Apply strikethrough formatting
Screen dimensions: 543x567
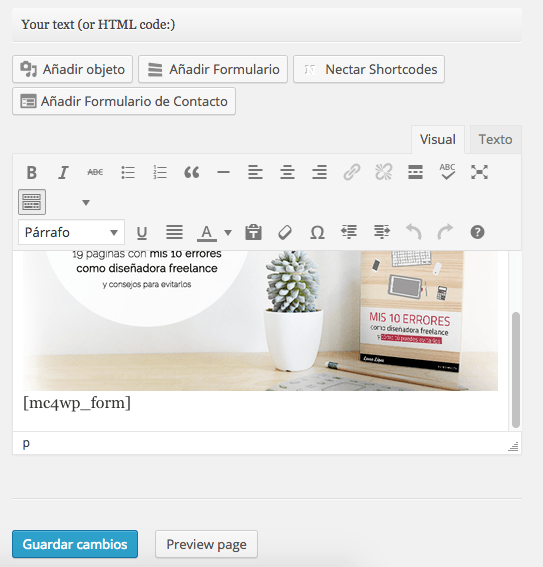coord(95,172)
